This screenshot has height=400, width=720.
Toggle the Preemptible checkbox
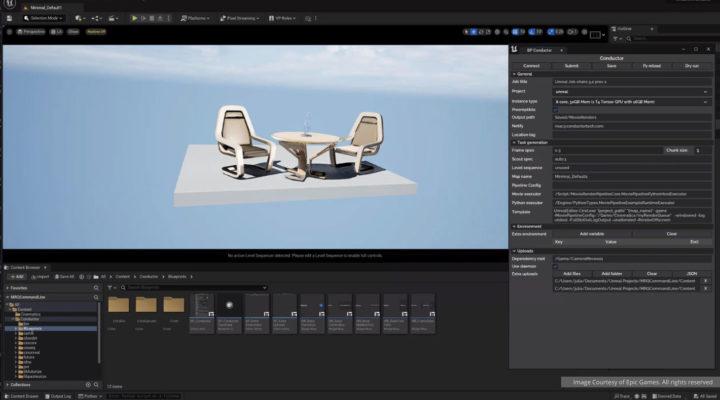tap(556, 110)
